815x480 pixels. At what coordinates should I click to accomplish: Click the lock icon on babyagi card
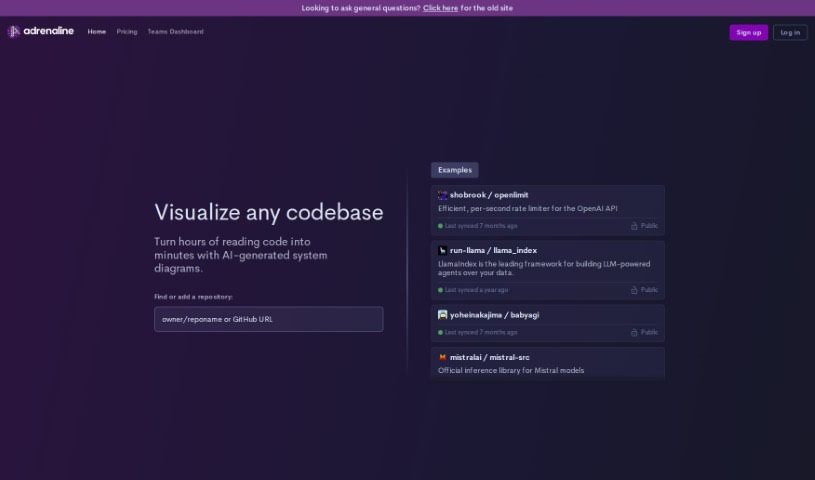pos(634,332)
